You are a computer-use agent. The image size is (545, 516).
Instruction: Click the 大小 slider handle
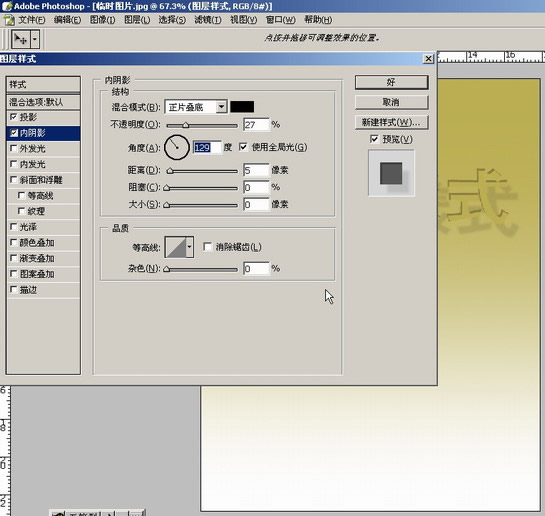(167, 205)
